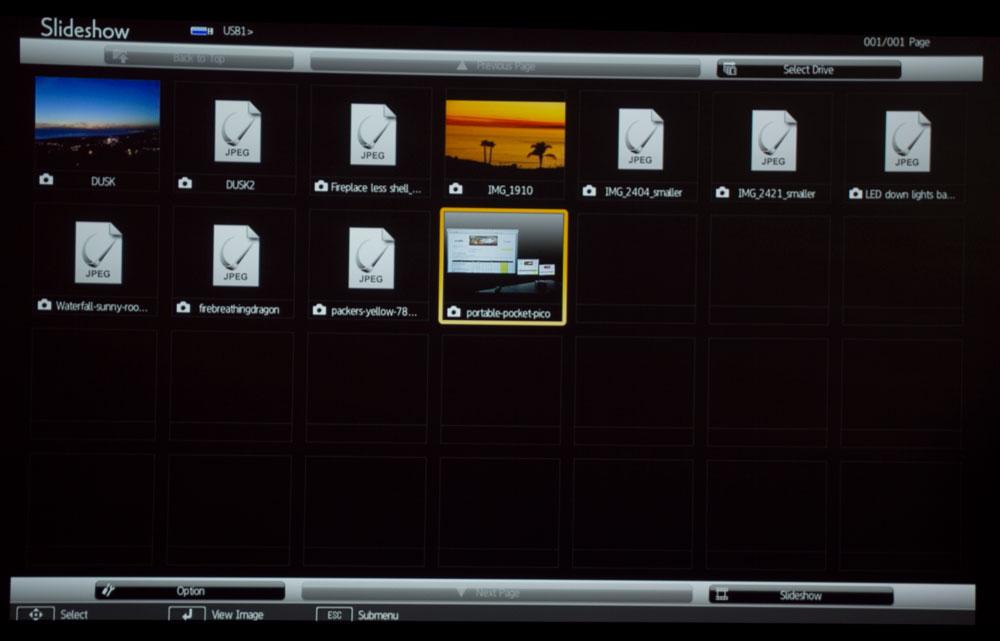Screen dimensions: 1000x641
Task: Click the 'USB1>' path text
Action: tap(238, 31)
